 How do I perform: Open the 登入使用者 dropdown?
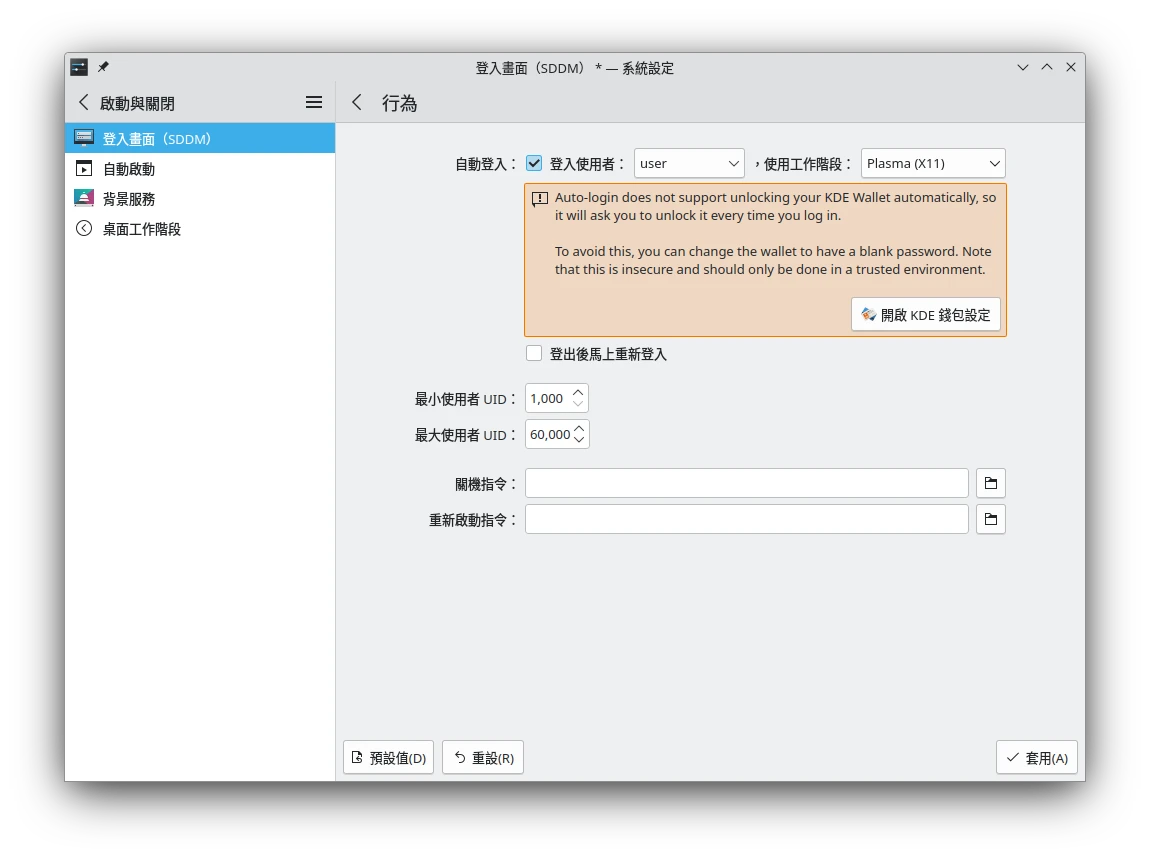pos(689,163)
